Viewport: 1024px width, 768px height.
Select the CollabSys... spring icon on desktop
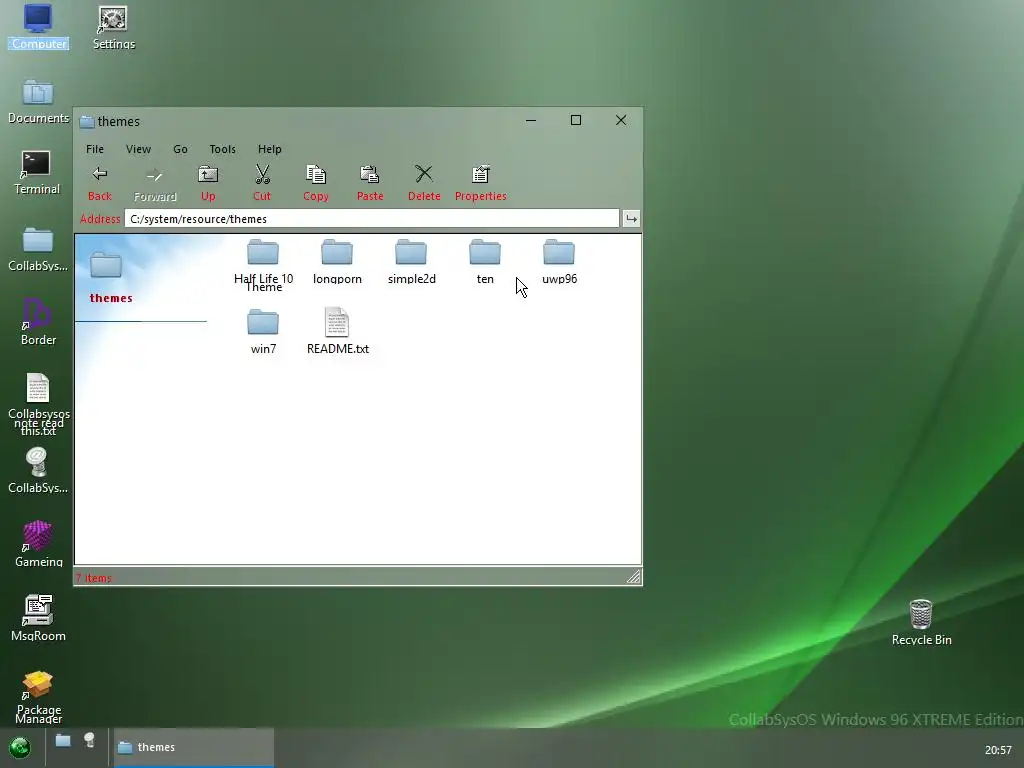pyautogui.click(x=38, y=470)
